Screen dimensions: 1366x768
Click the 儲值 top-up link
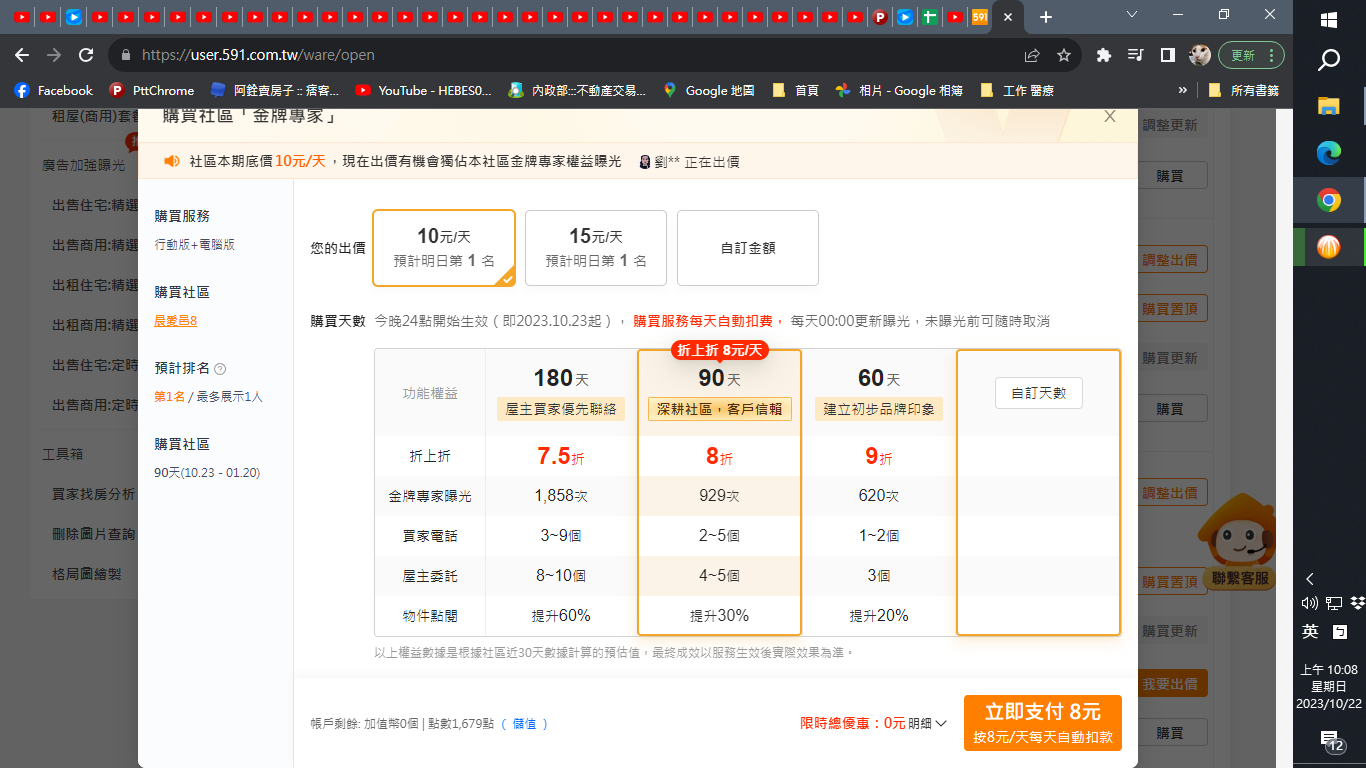tap(524, 724)
